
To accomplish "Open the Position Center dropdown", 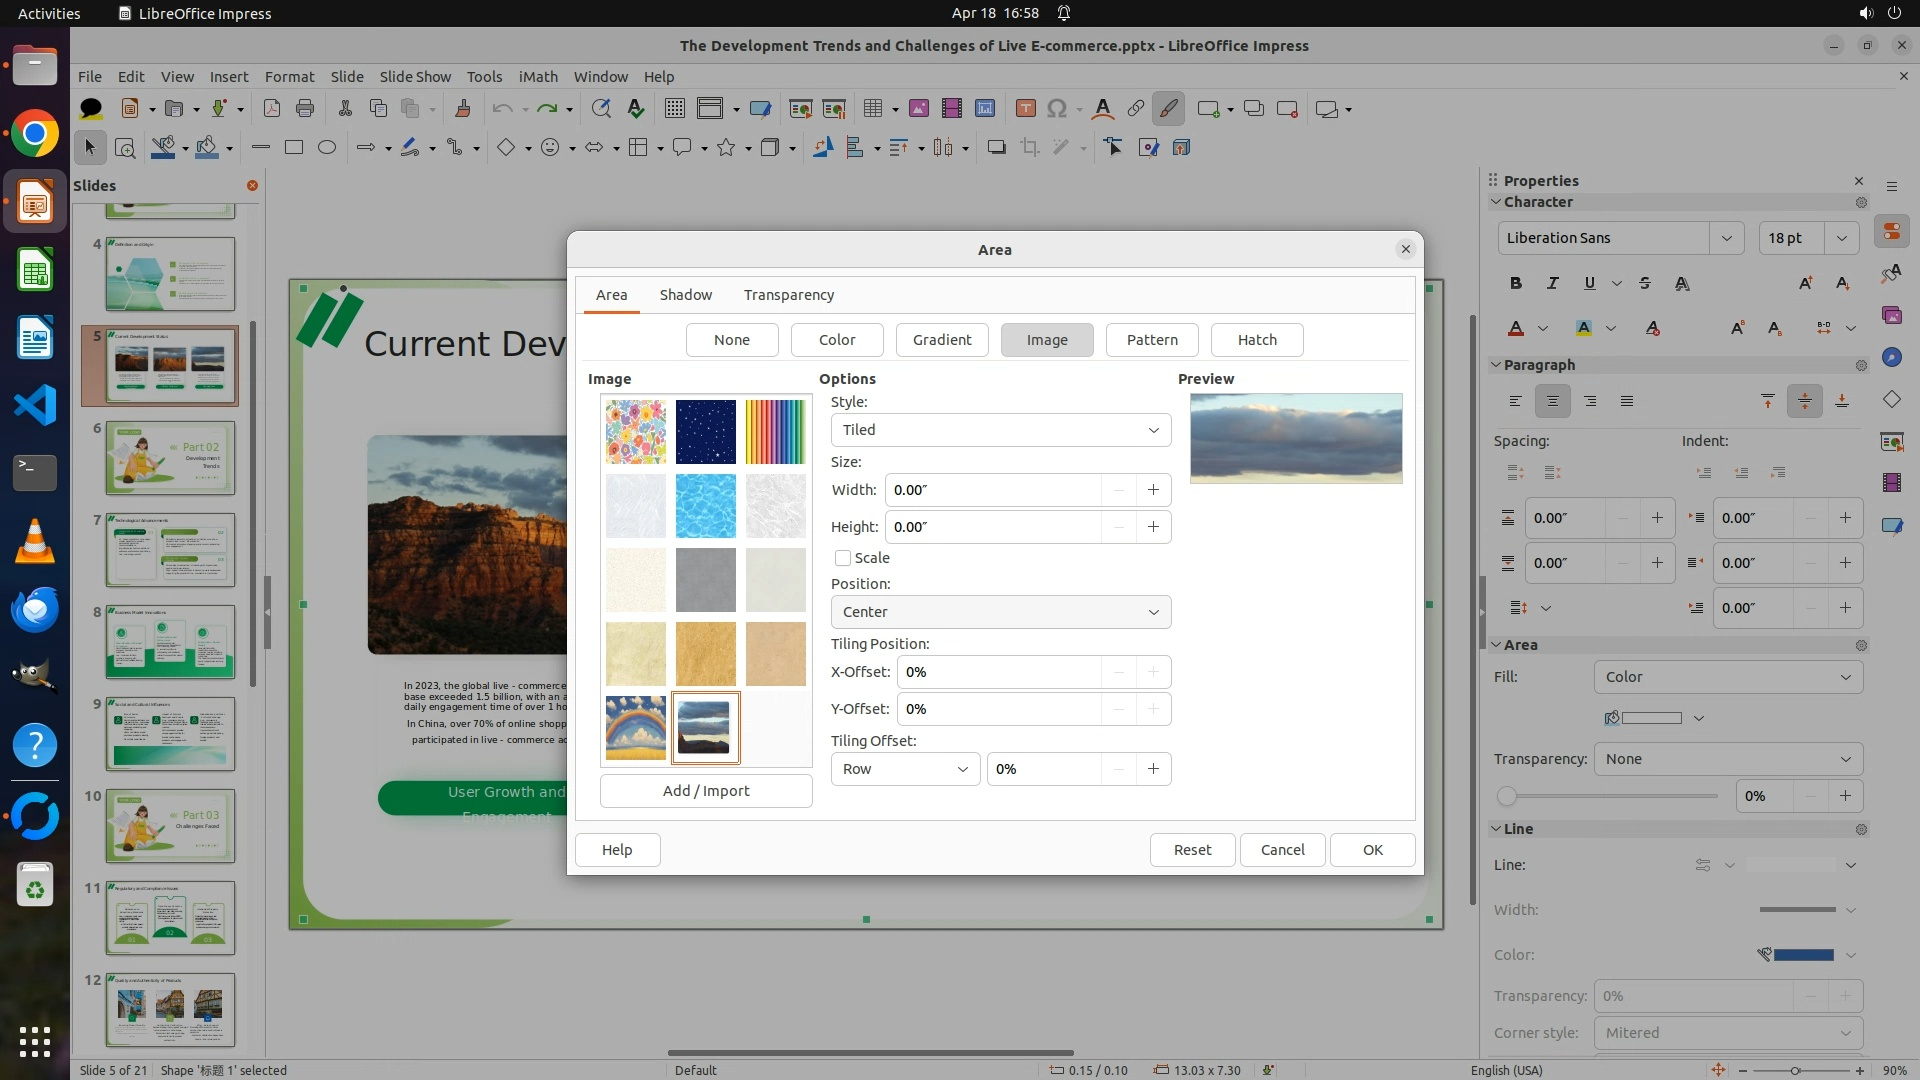I will tap(1000, 612).
